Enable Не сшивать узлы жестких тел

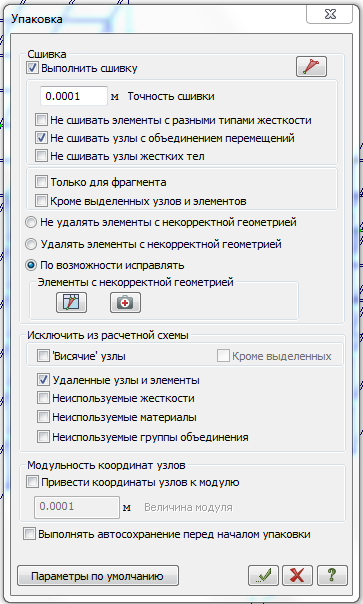41,156
